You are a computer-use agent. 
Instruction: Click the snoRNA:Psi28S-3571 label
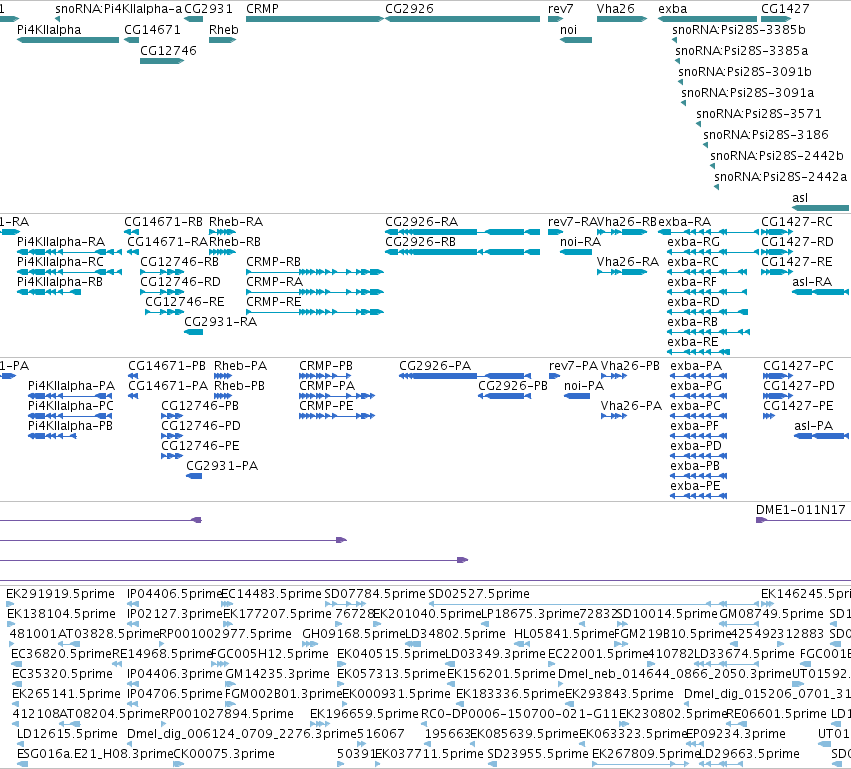tap(759, 114)
